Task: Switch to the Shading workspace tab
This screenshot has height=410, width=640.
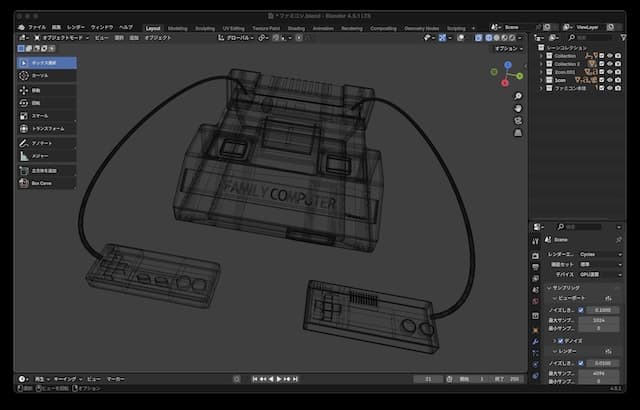Action: 296,29
